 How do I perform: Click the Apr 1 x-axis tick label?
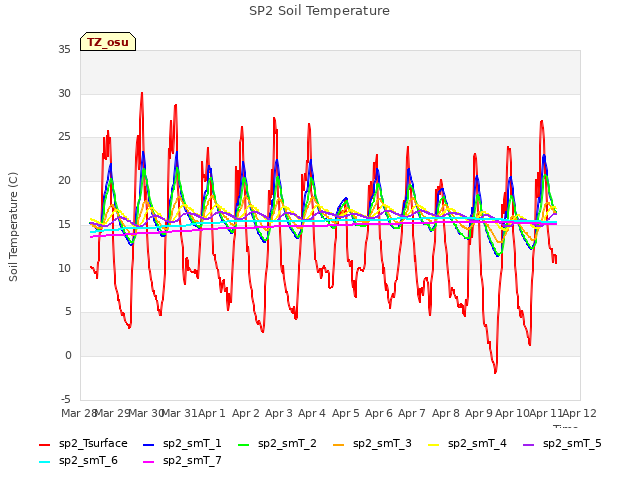[x=212, y=413]
